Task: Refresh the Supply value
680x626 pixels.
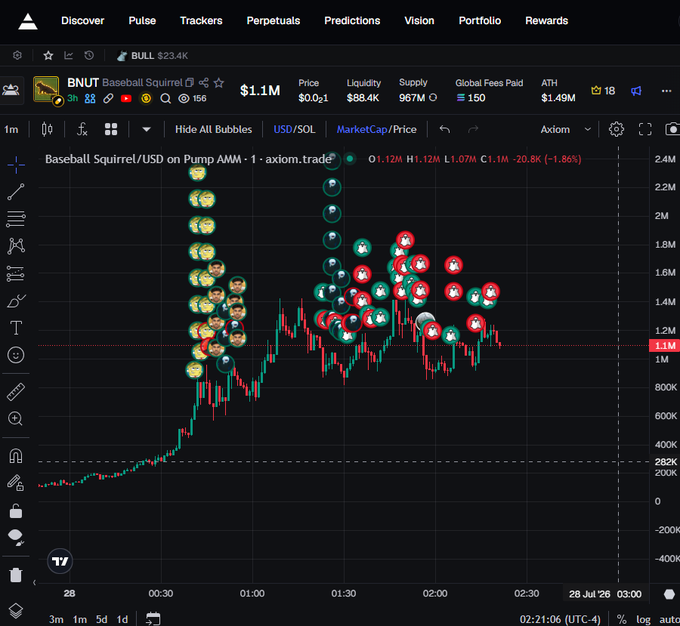Action: click(x=433, y=98)
